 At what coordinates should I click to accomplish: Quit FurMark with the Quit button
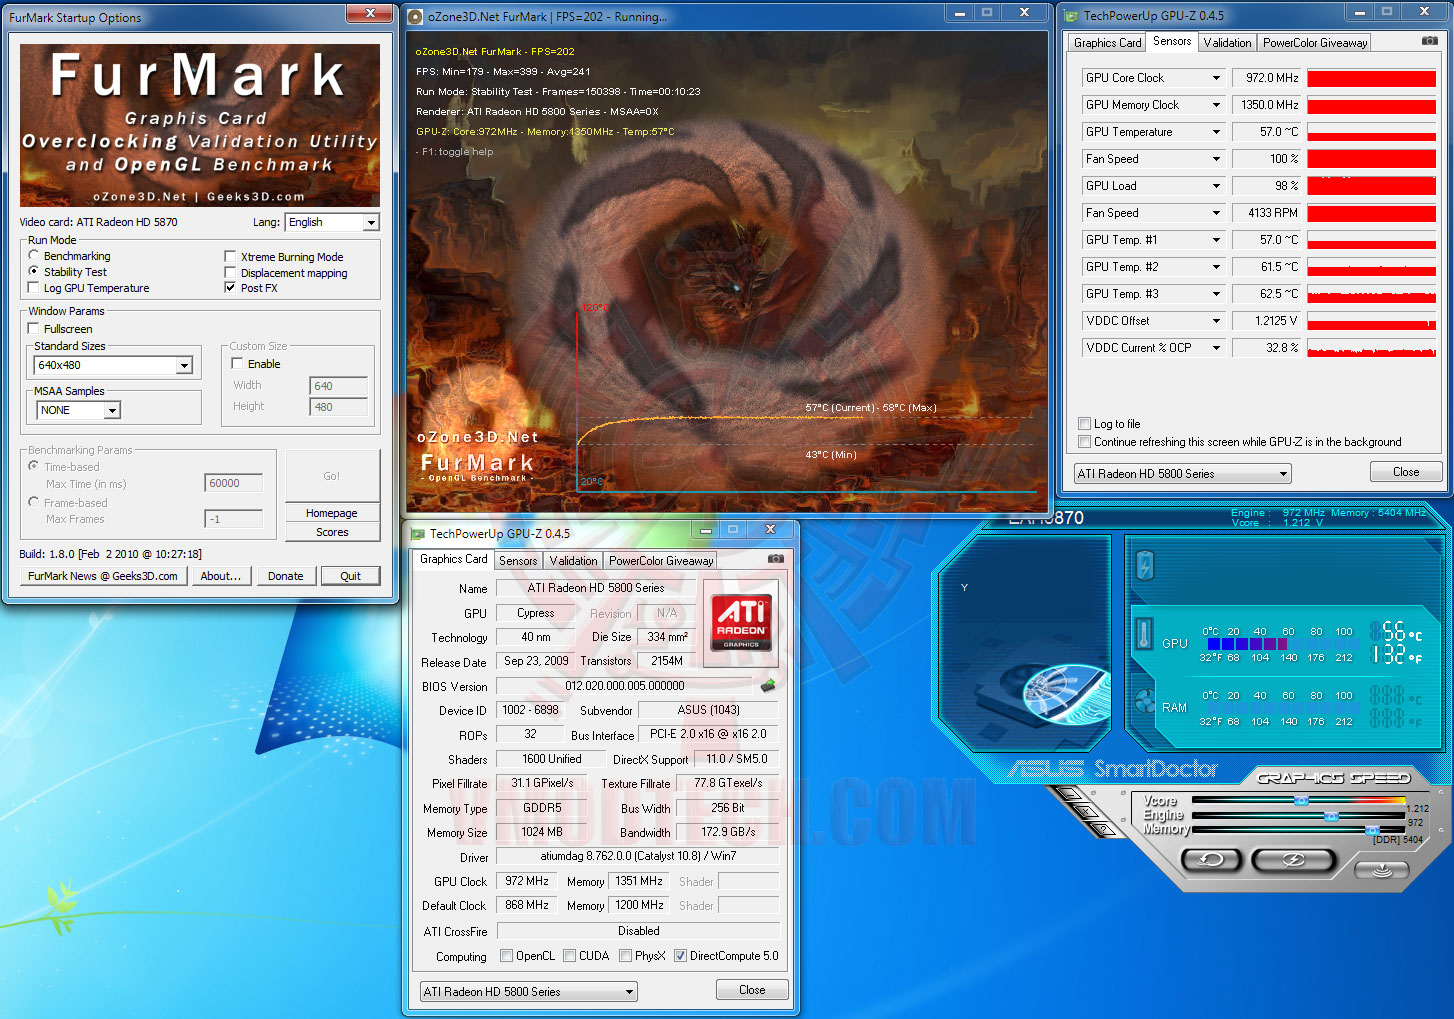pyautogui.click(x=350, y=576)
